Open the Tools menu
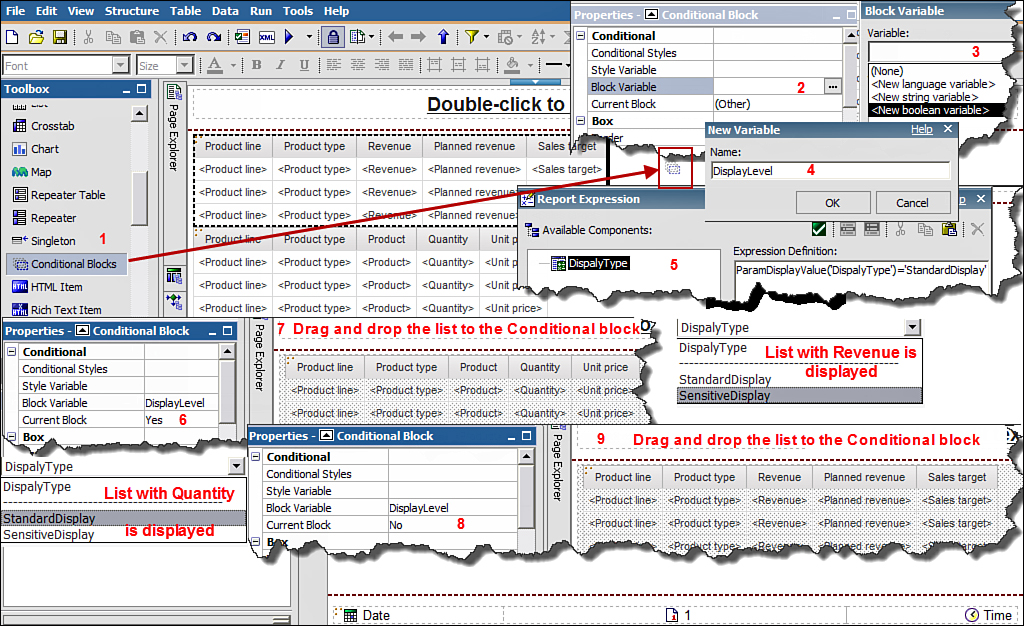This screenshot has width=1024, height=626. pos(298,11)
